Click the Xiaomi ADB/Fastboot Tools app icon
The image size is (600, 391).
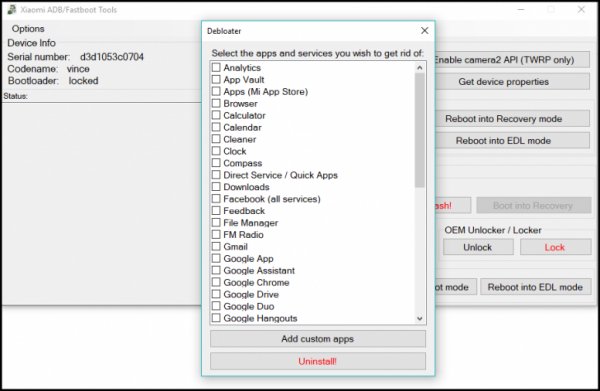[12, 10]
